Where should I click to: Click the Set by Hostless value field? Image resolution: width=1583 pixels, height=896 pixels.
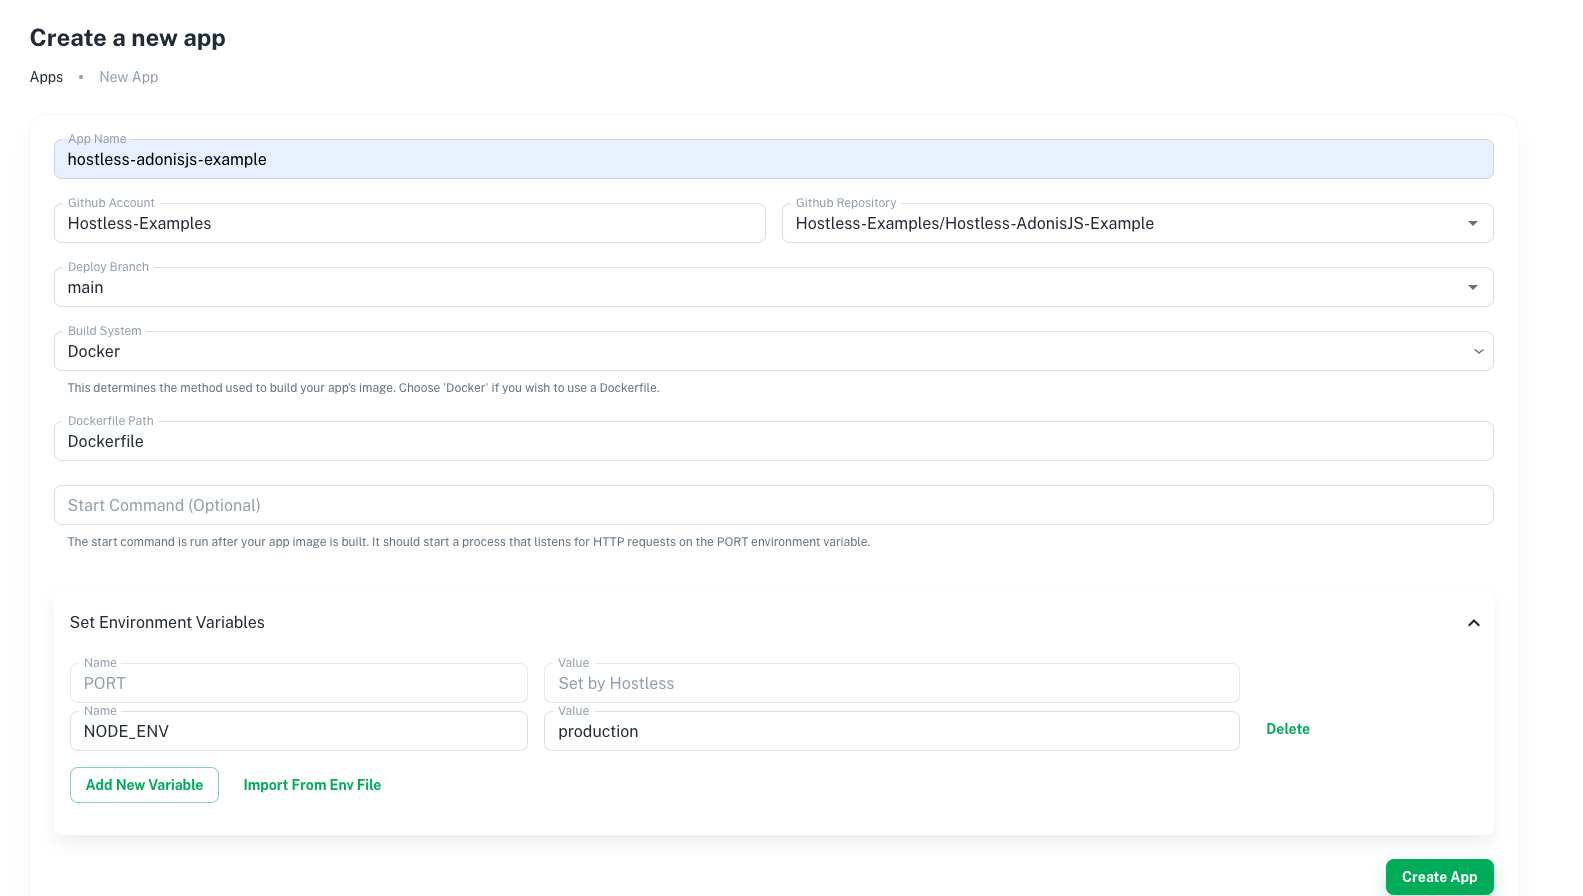click(x=891, y=683)
